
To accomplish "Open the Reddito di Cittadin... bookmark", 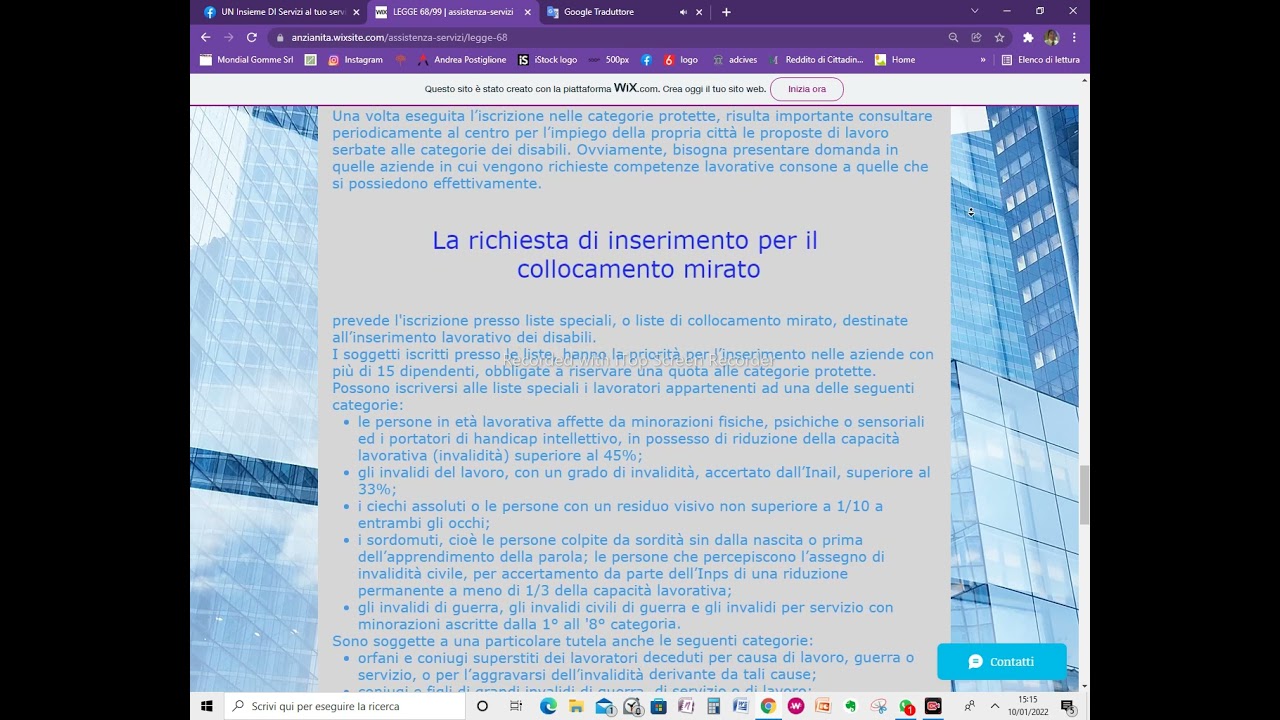I will coord(815,60).
